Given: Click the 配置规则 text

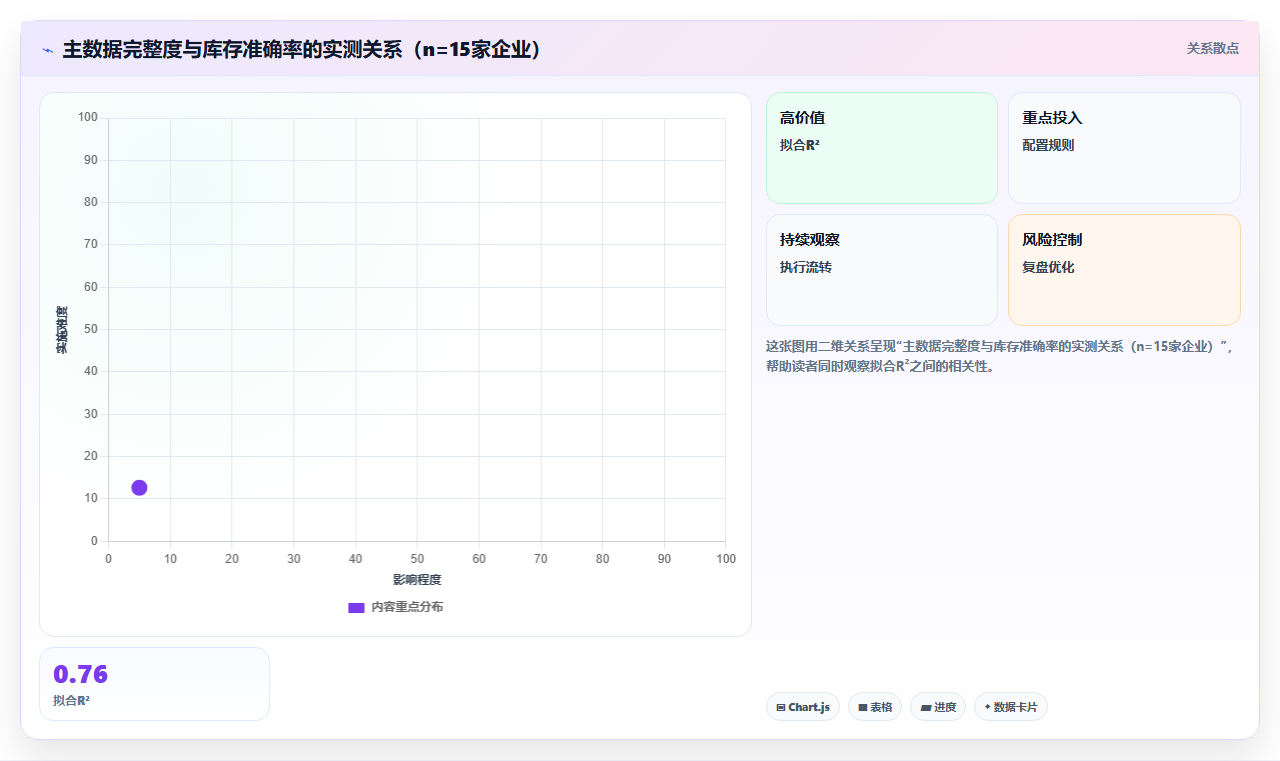Looking at the screenshot, I should coord(1048,145).
